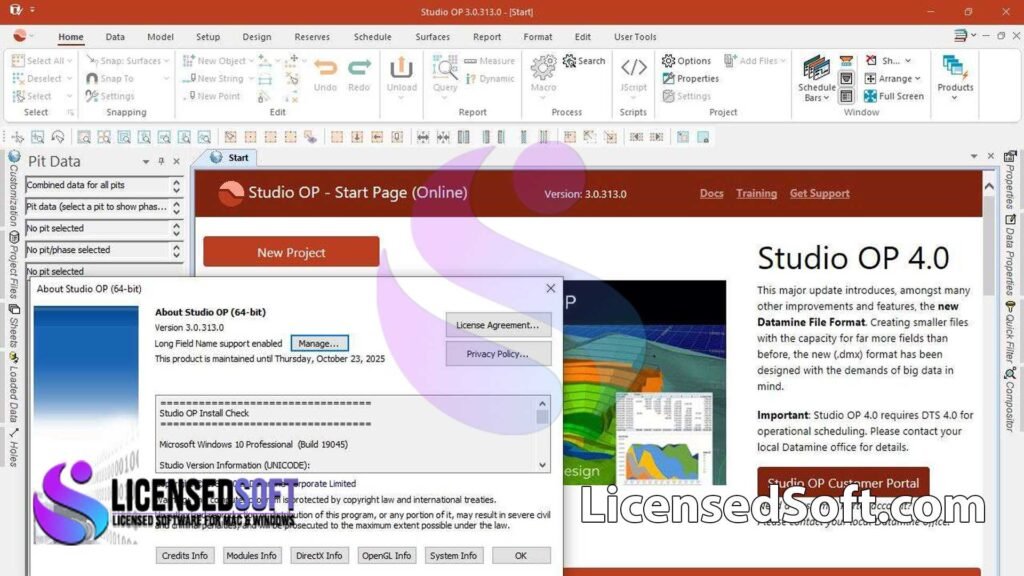Click the System Info button
Image resolution: width=1024 pixels, height=576 pixels.
point(453,555)
